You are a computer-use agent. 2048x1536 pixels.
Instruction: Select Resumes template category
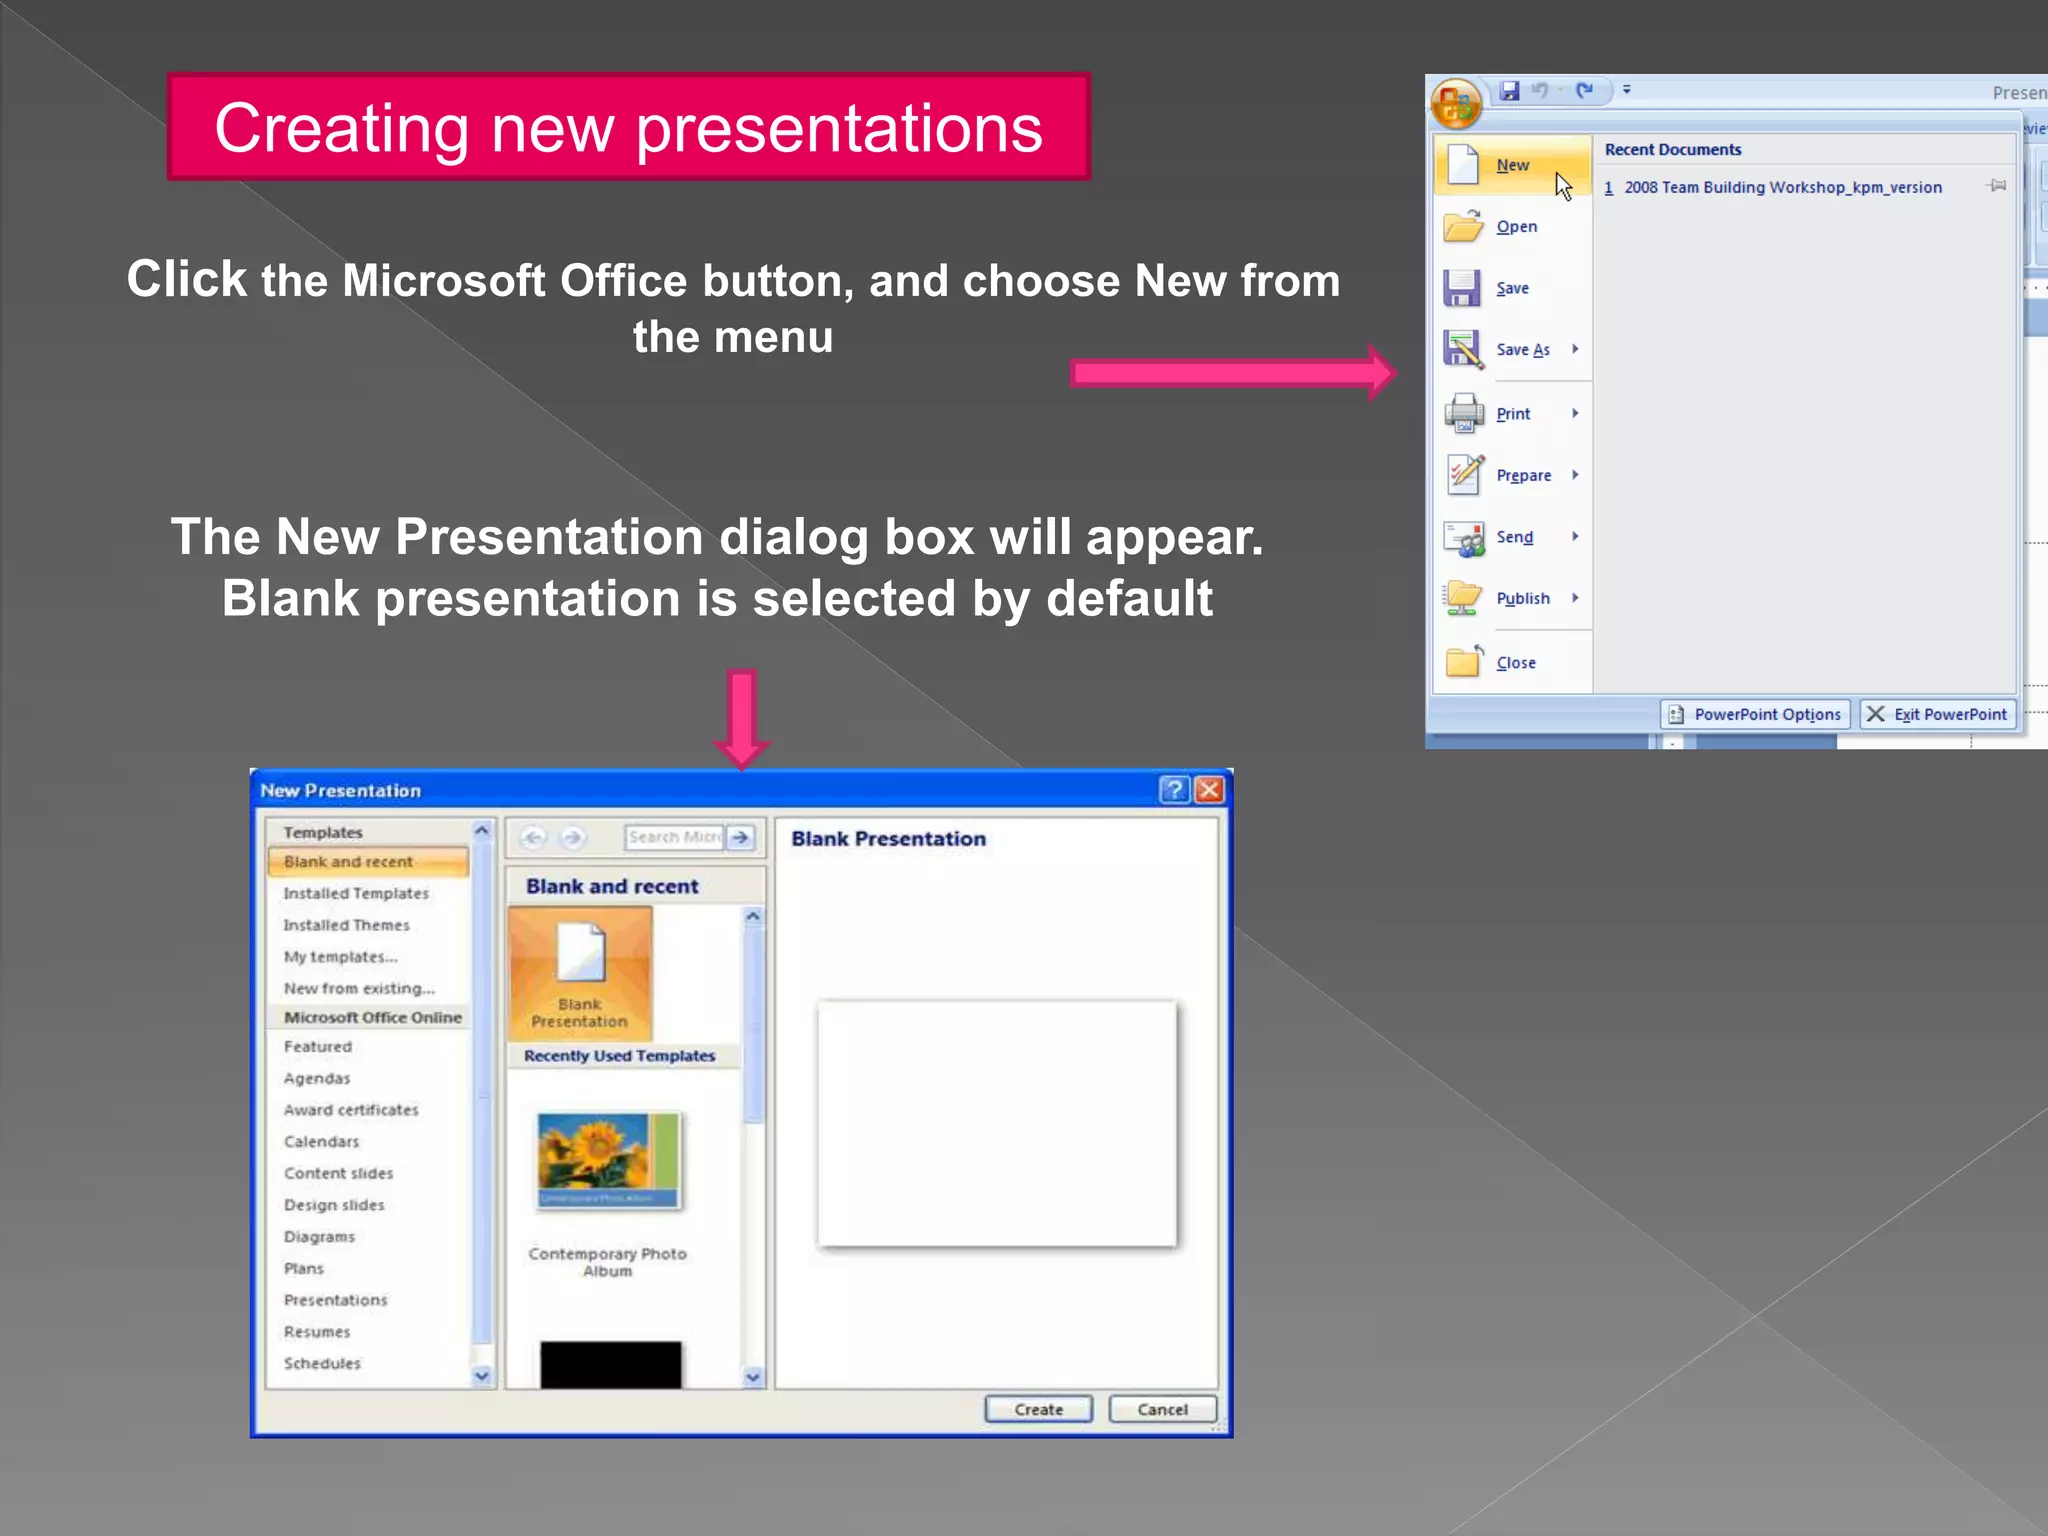(317, 1332)
